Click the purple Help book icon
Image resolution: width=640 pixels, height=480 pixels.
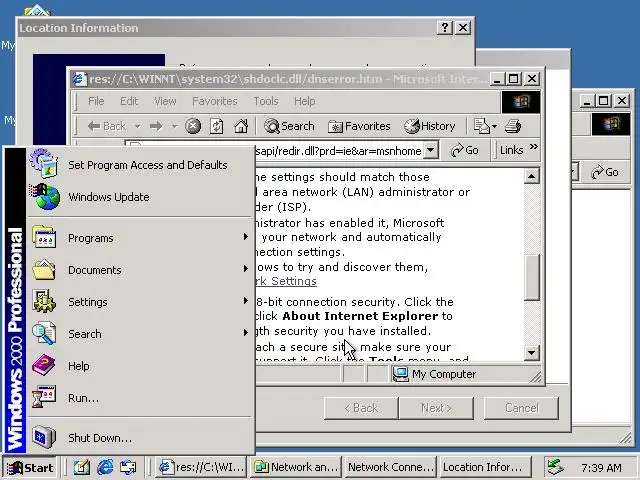click(44, 365)
